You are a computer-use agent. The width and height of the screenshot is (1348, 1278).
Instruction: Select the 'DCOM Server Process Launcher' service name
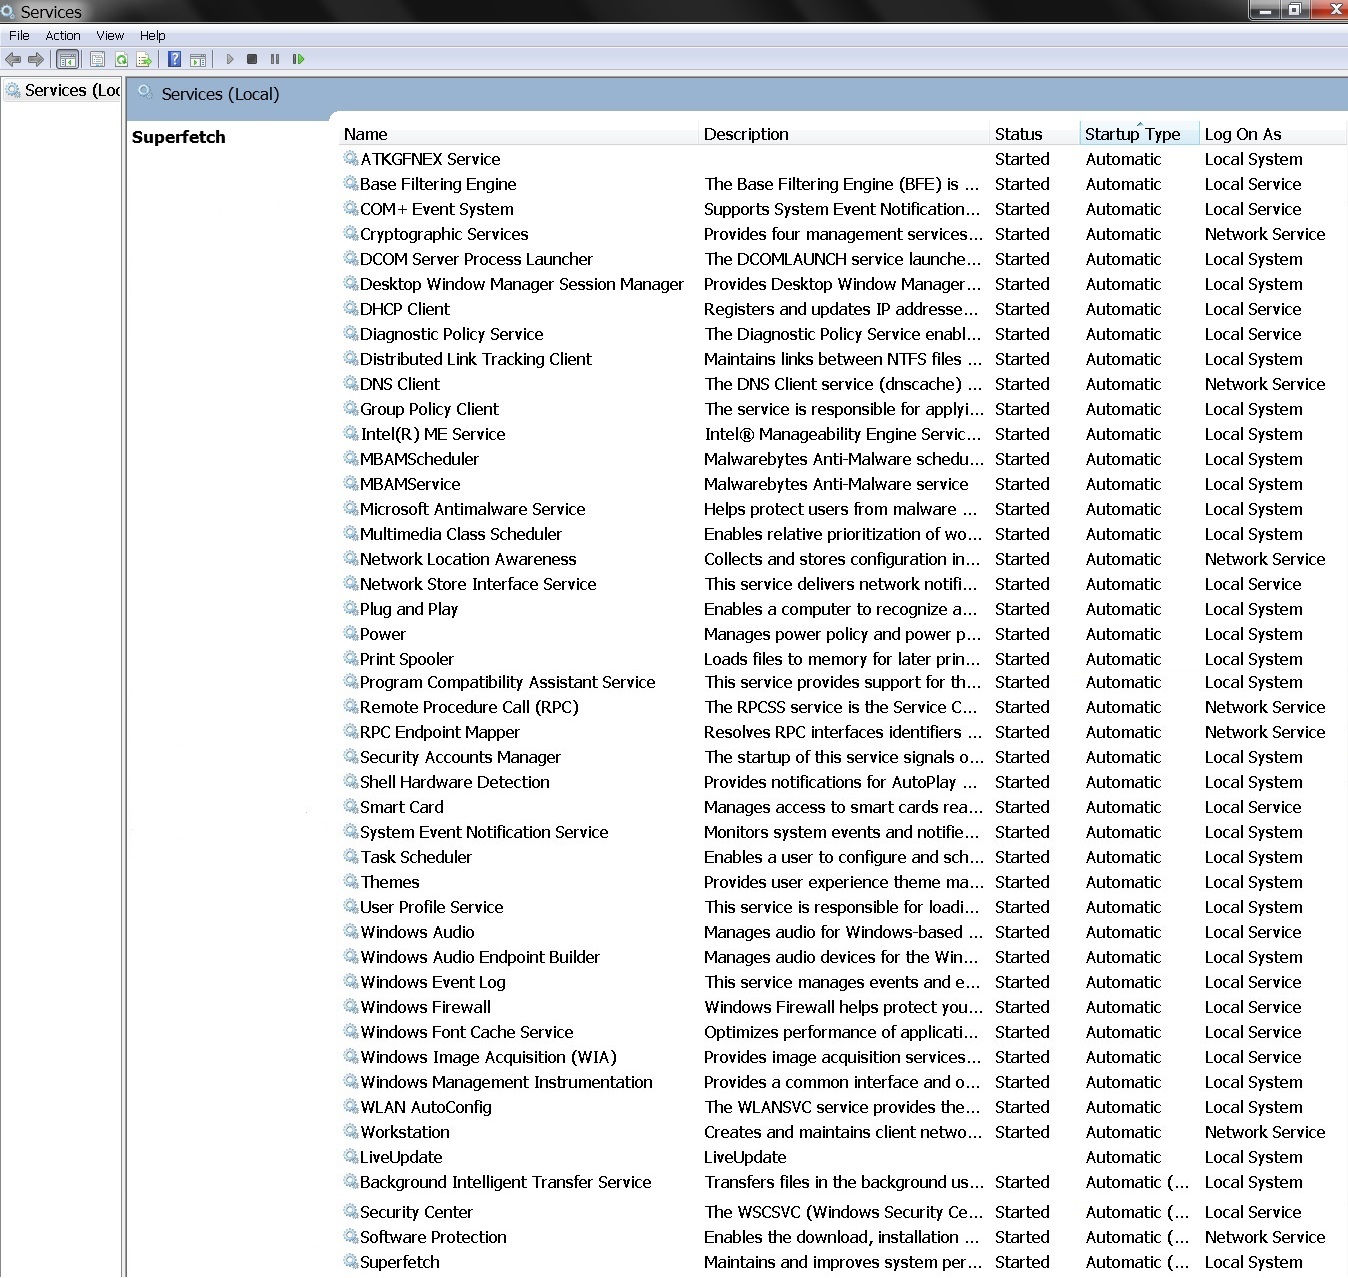[476, 259]
